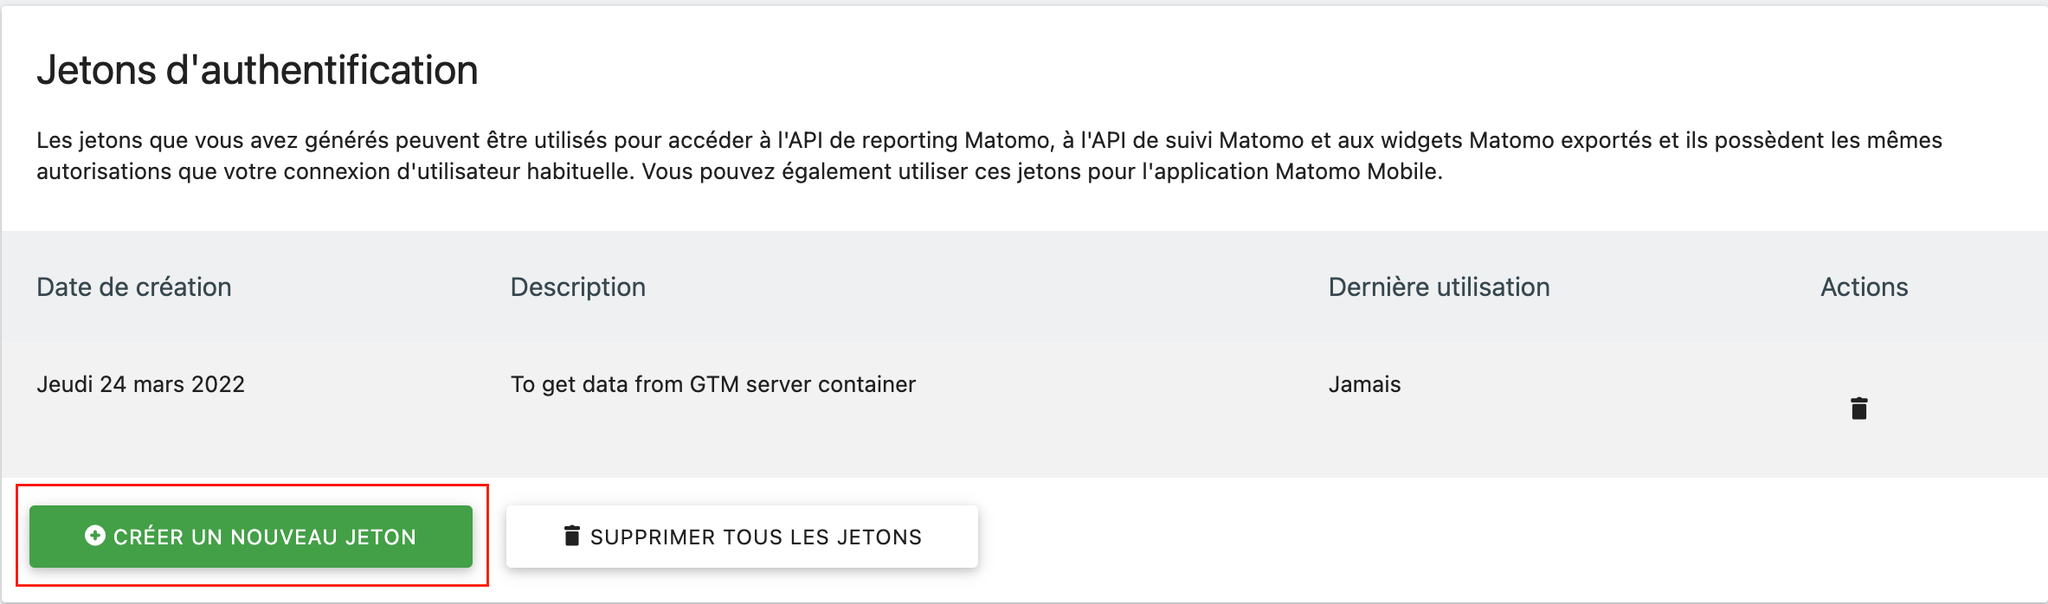This screenshot has height=604, width=2048.
Task: Click the Jetons d'authentification heading
Action: click(257, 70)
